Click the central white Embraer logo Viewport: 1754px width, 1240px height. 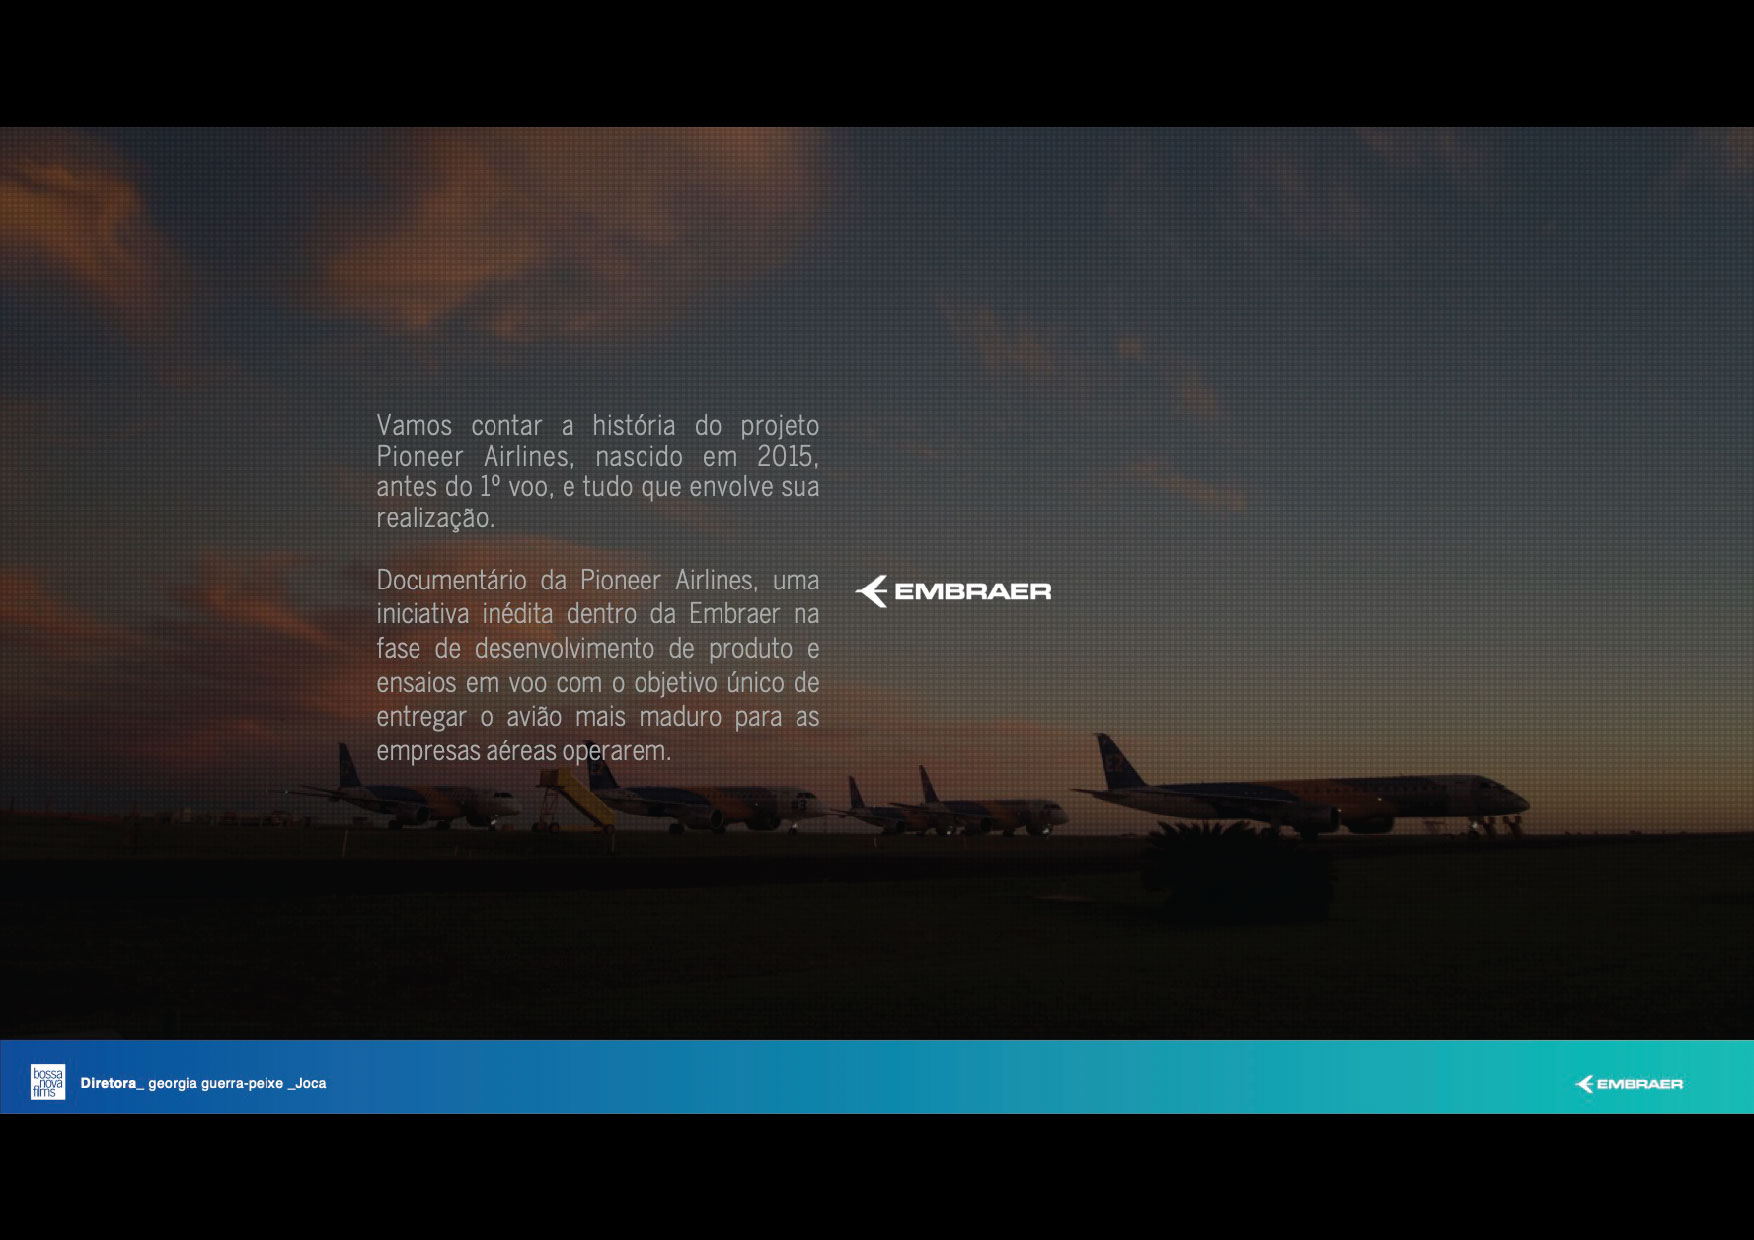(x=953, y=591)
